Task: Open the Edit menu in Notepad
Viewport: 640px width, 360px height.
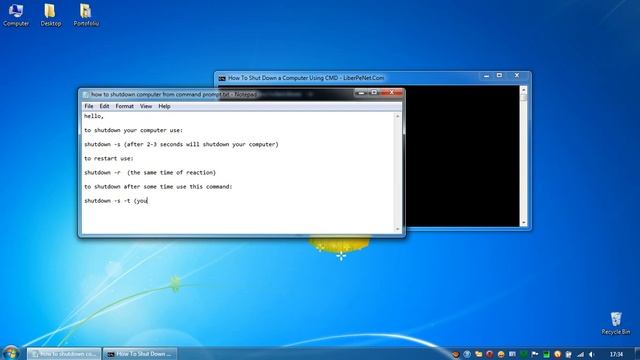Action: point(104,106)
